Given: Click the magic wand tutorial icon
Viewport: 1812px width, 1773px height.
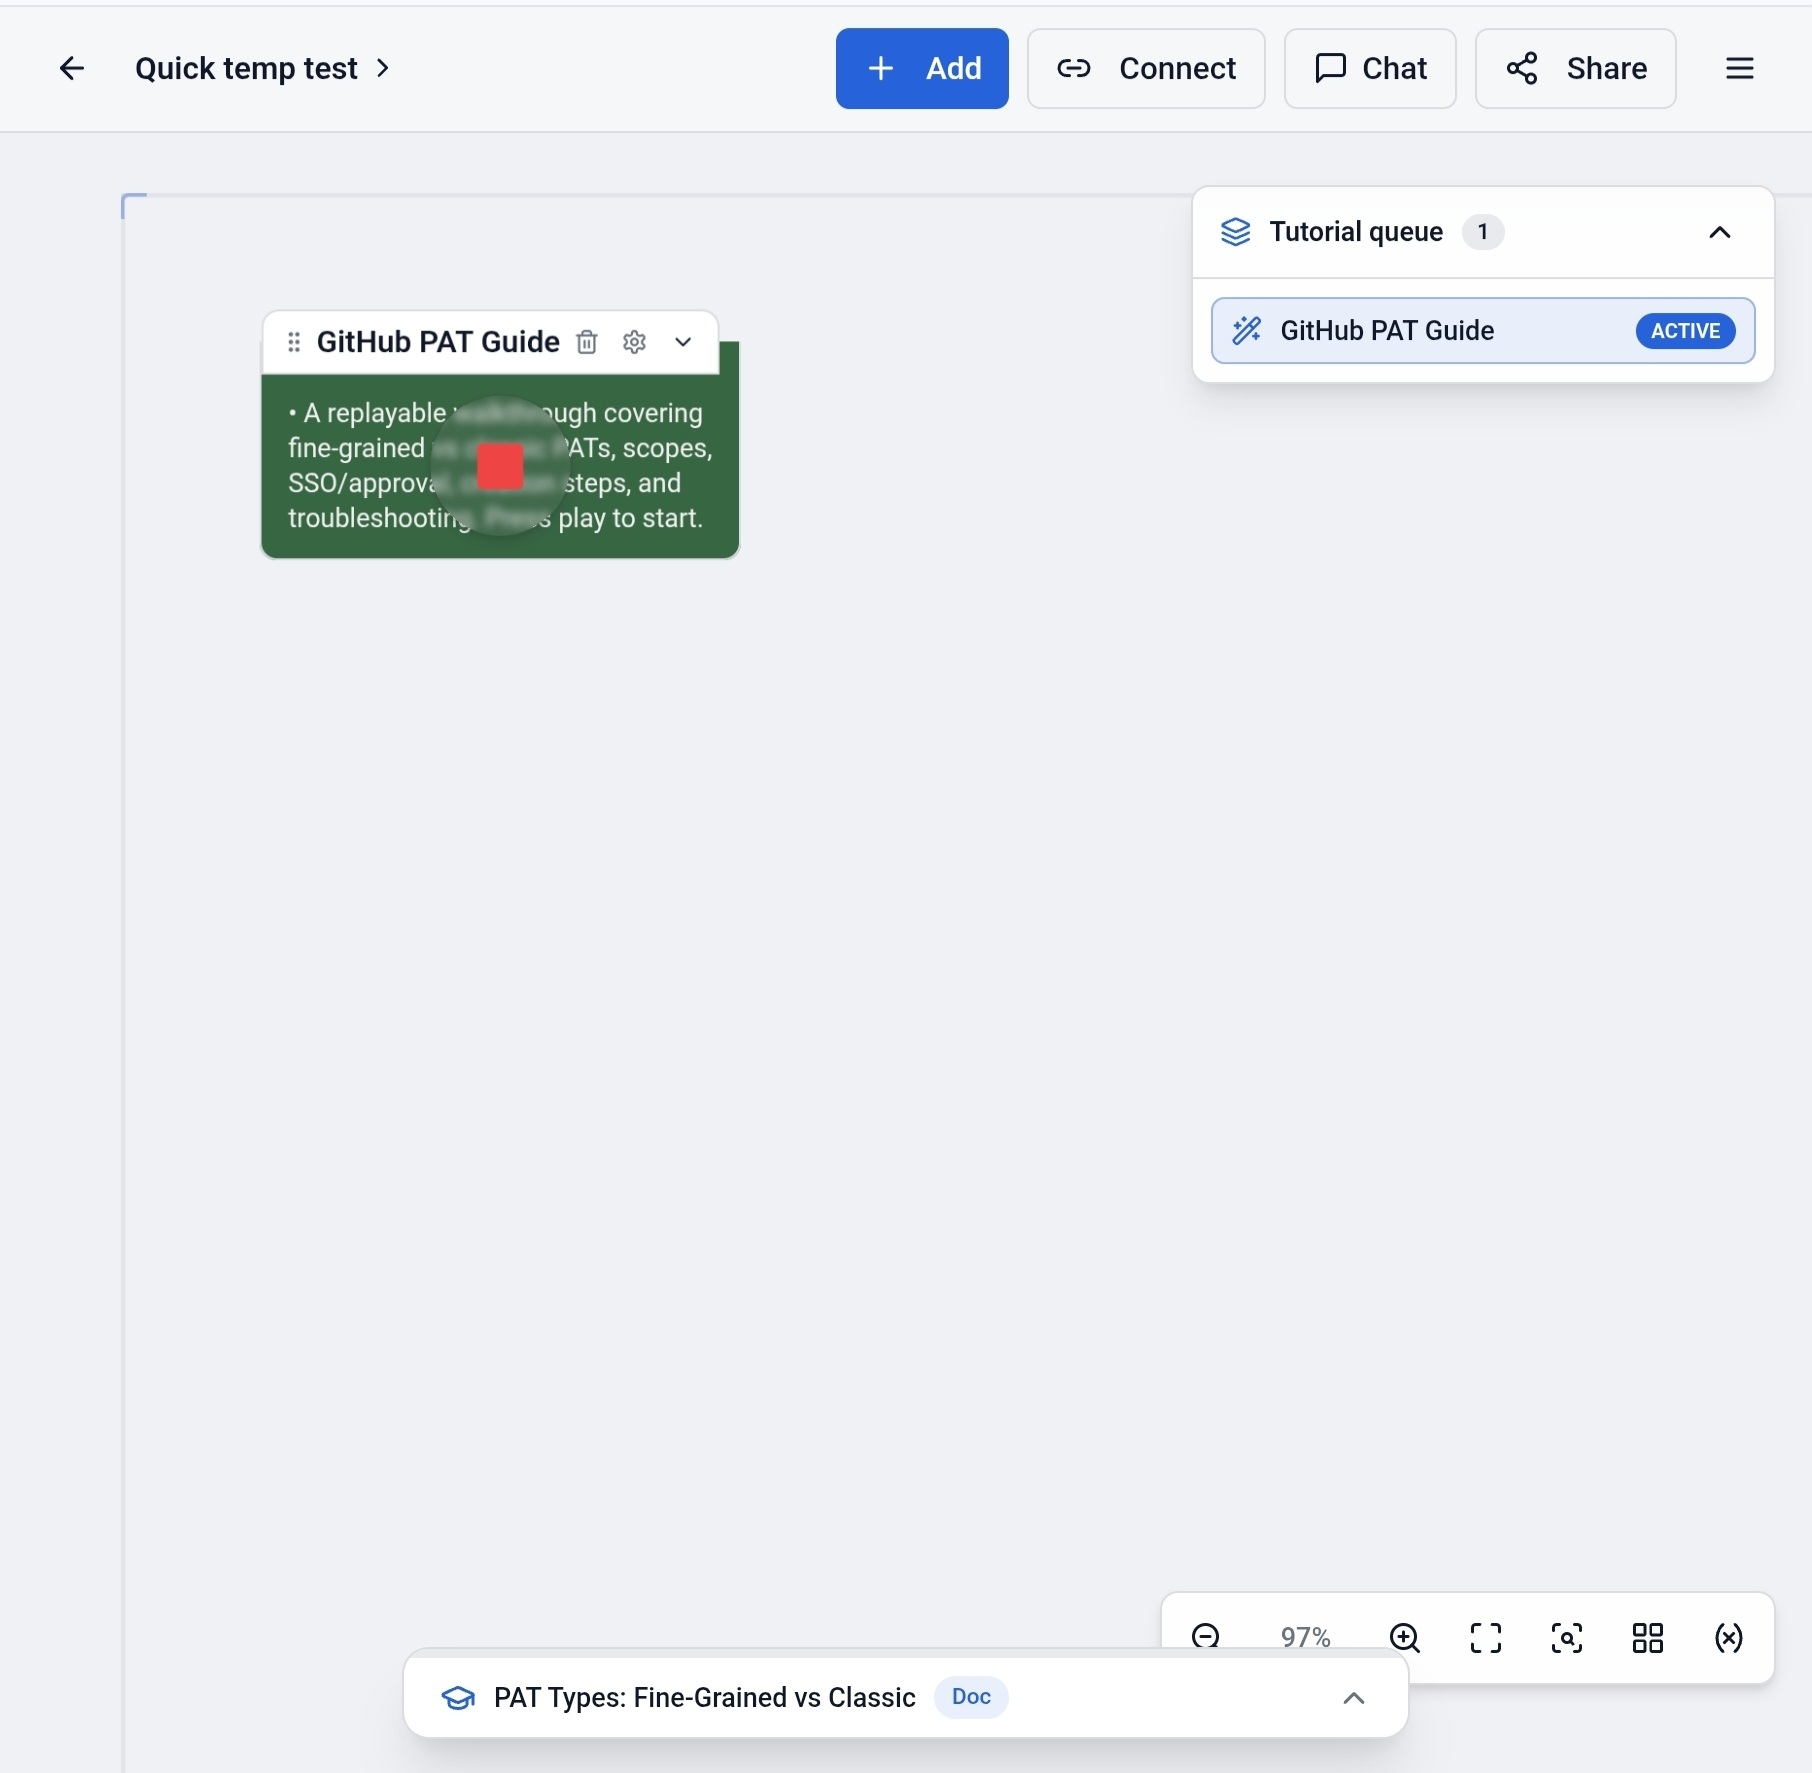Looking at the screenshot, I should tap(1247, 330).
